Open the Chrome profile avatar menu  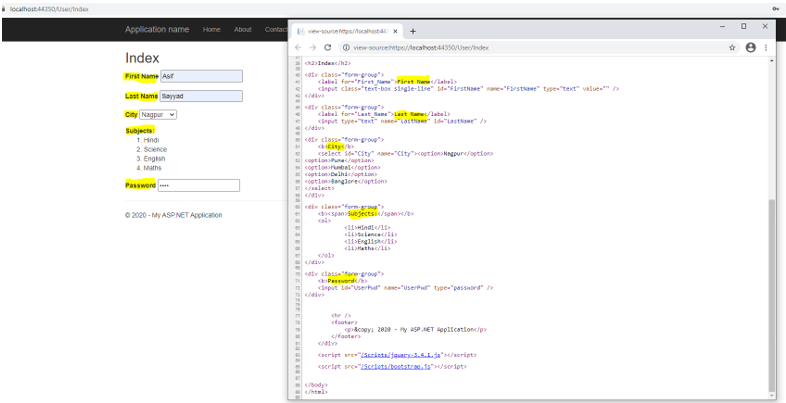[x=750, y=48]
